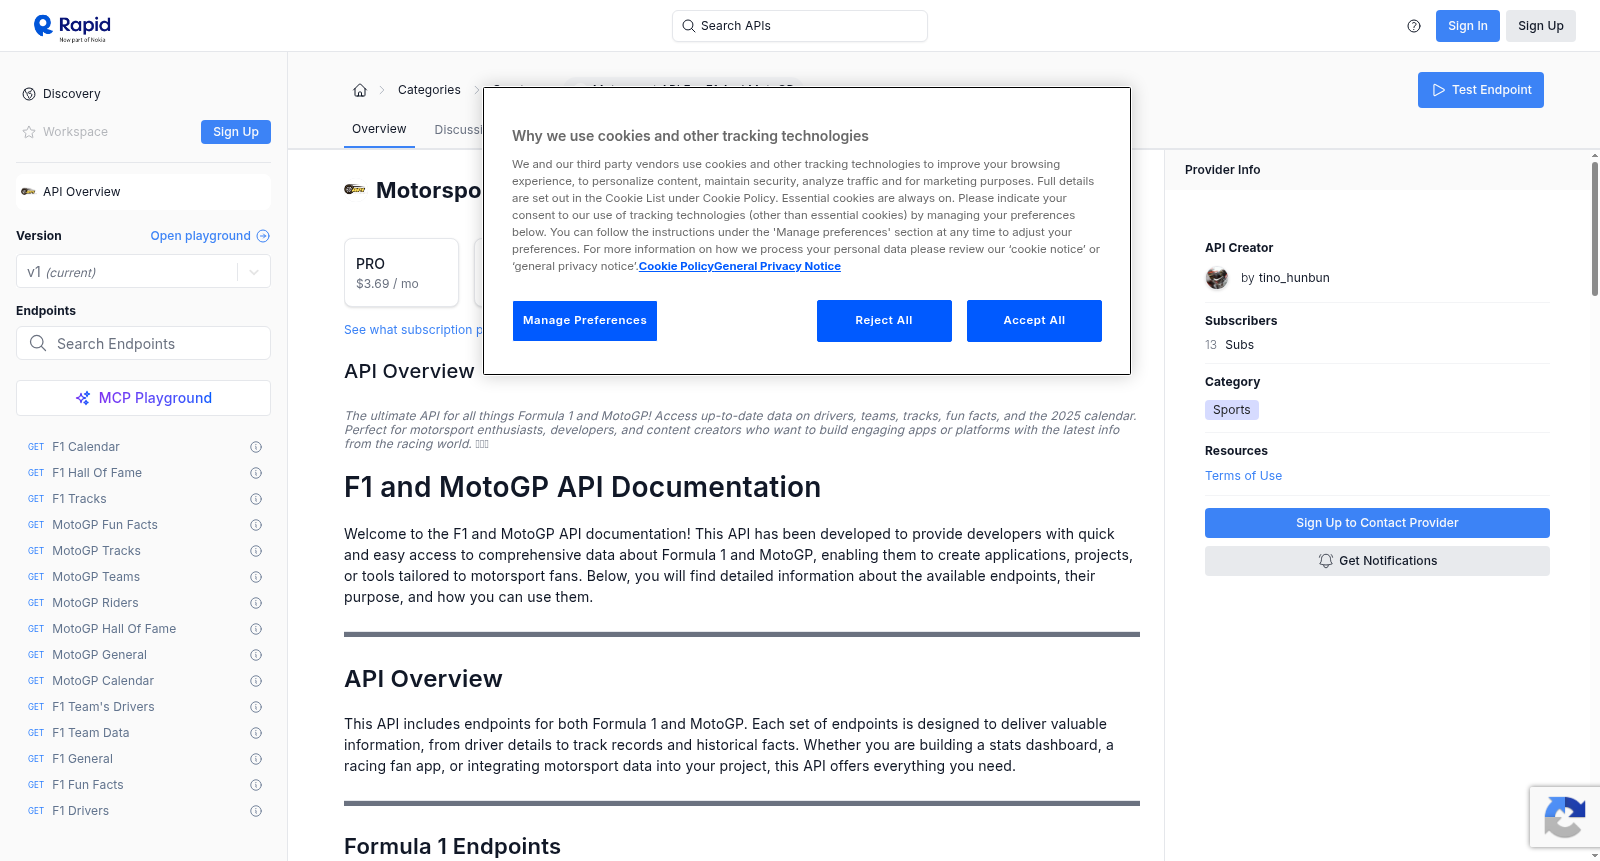Click the home breadcrumb icon
This screenshot has height=861, width=1600.
(360, 90)
